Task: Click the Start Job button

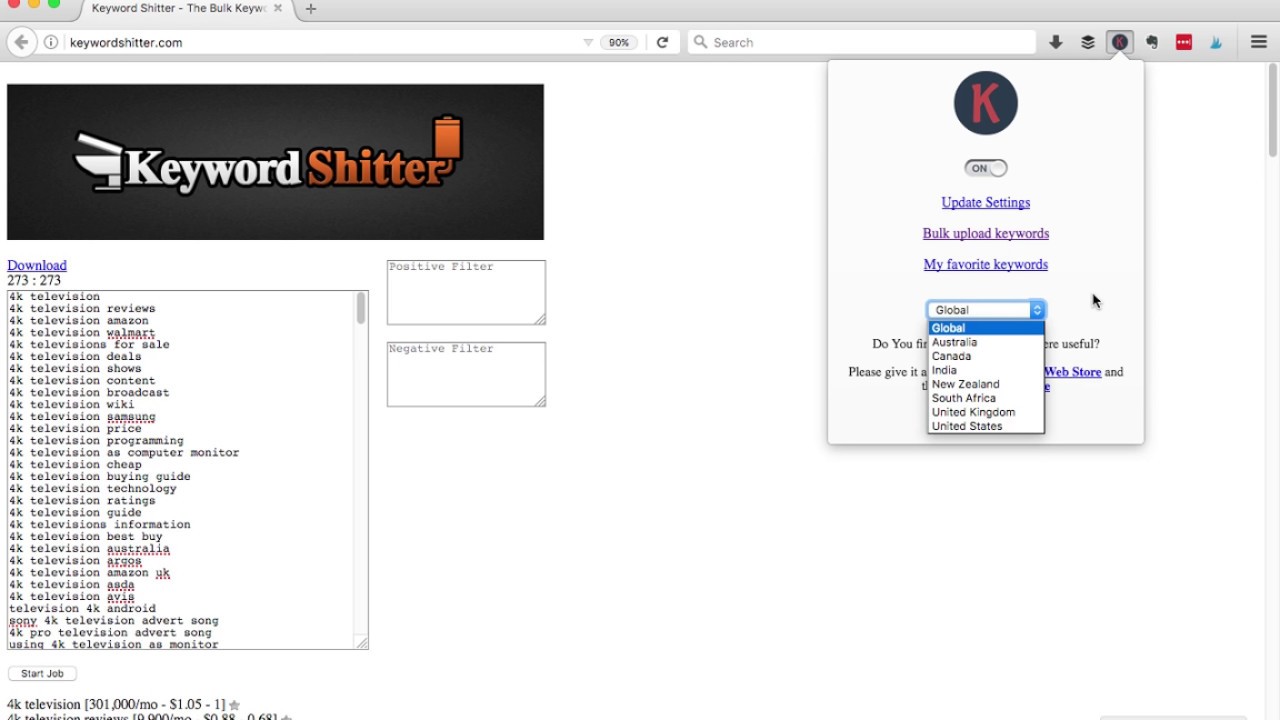Action: pos(42,674)
